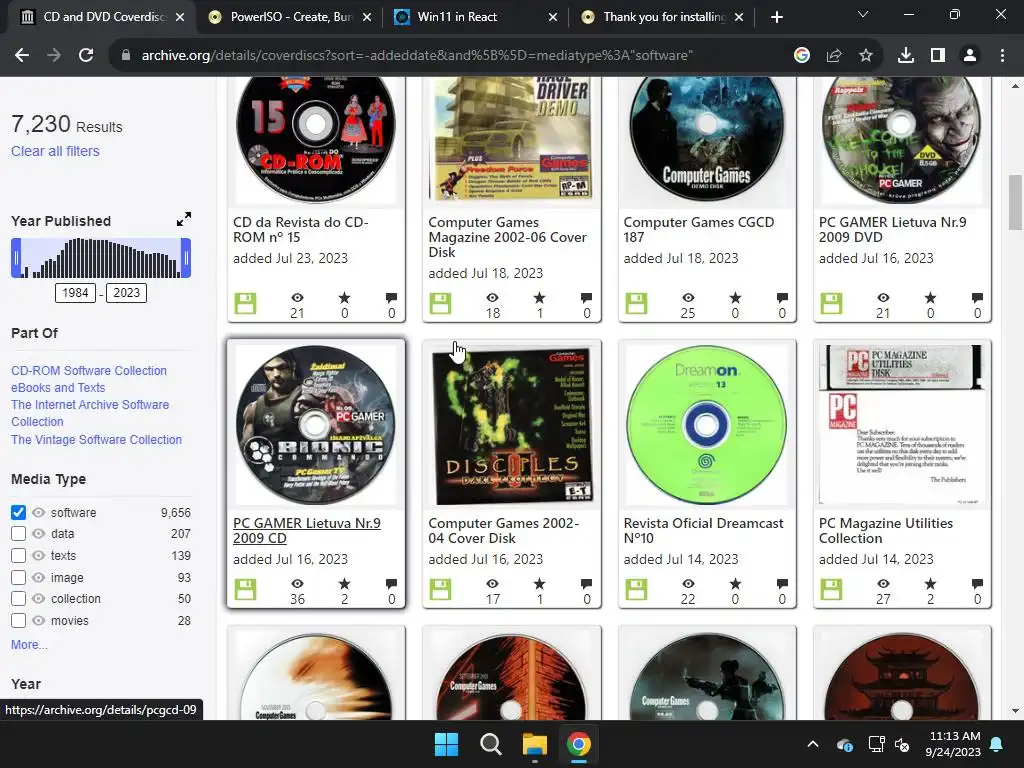The height and width of the screenshot is (768, 1024).
Task: Click left handle of year range slider
Action: pos(16,258)
